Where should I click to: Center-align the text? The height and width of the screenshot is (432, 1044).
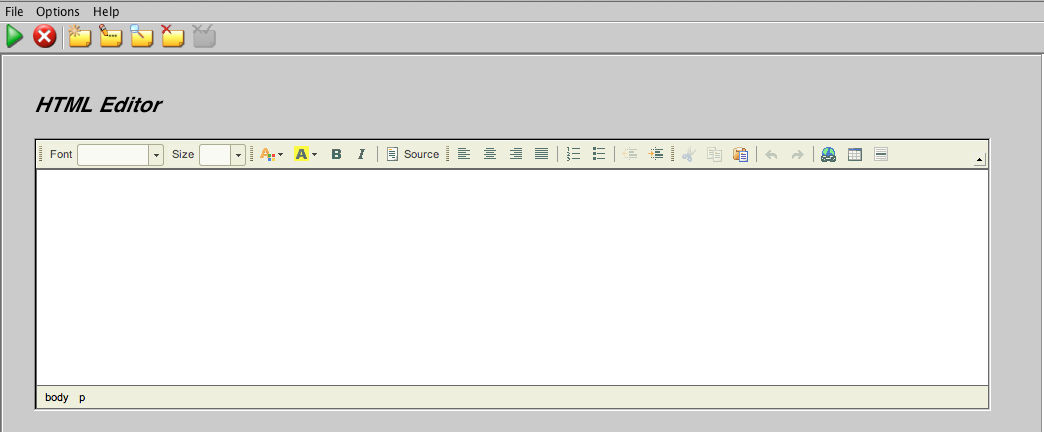click(x=490, y=154)
